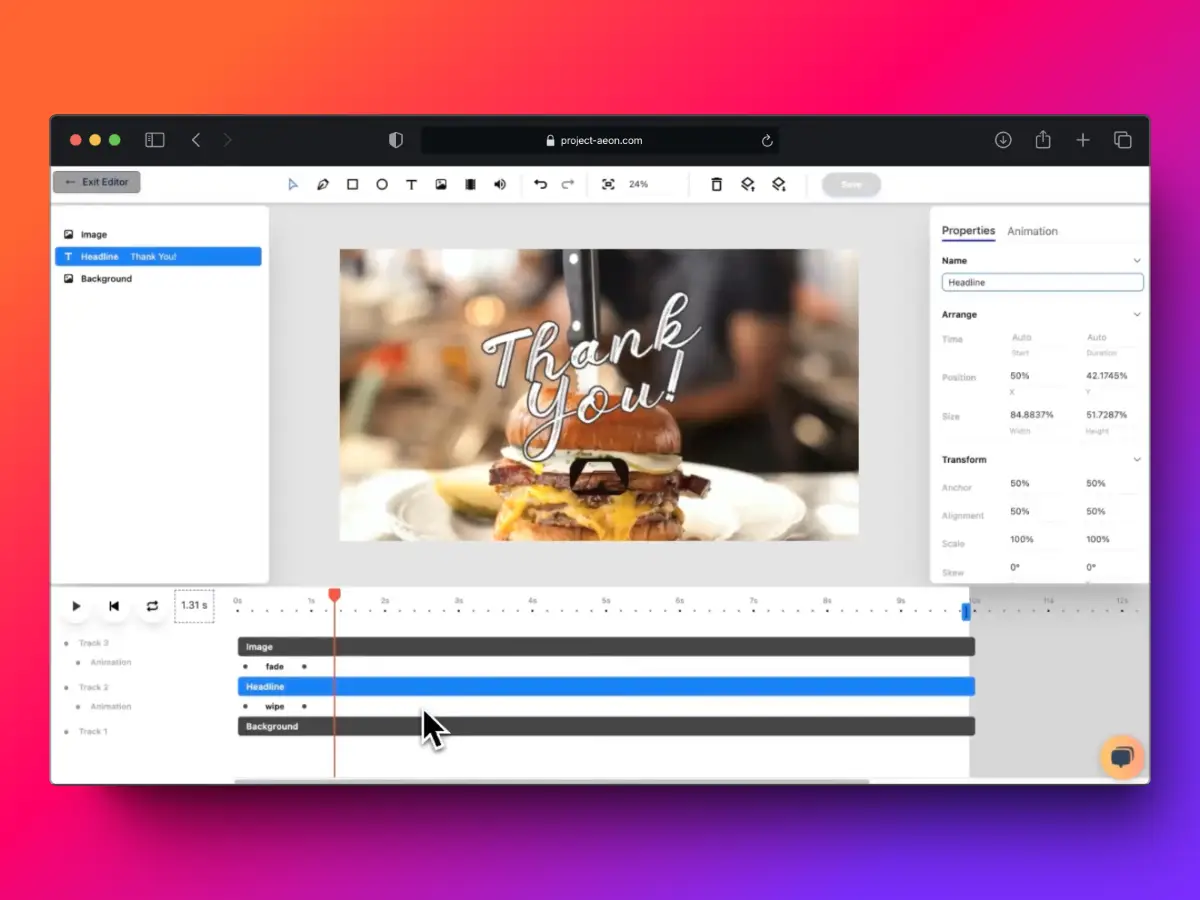The image size is (1200, 900).
Task: Select the Background layer in list
Action: 106,279
